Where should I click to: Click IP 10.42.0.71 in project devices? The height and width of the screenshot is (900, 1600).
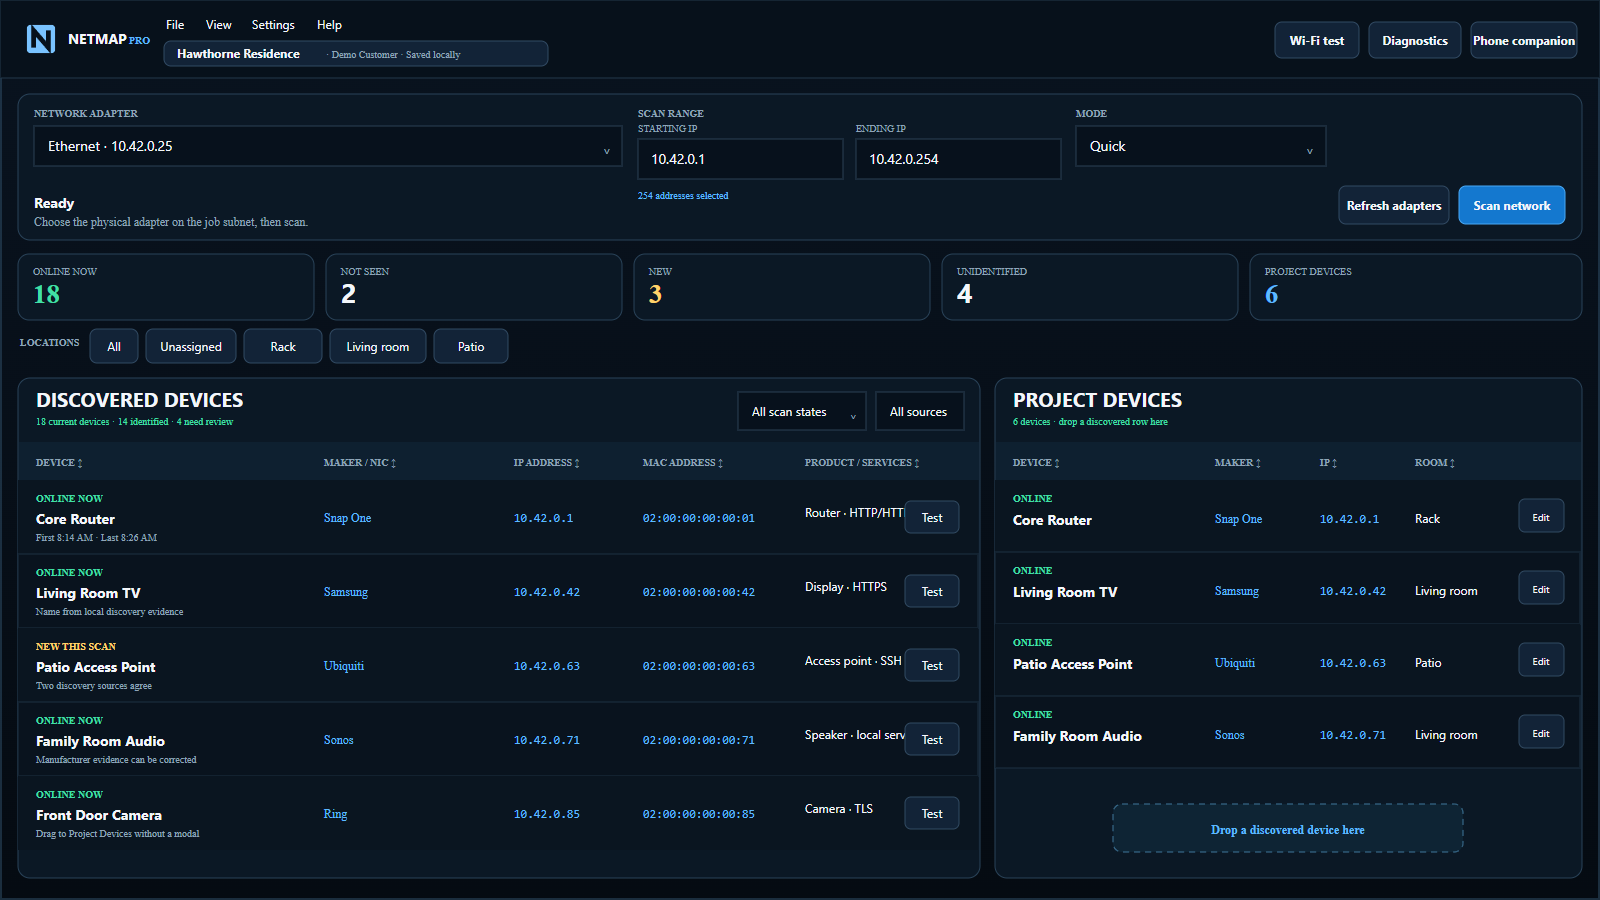tap(1353, 735)
